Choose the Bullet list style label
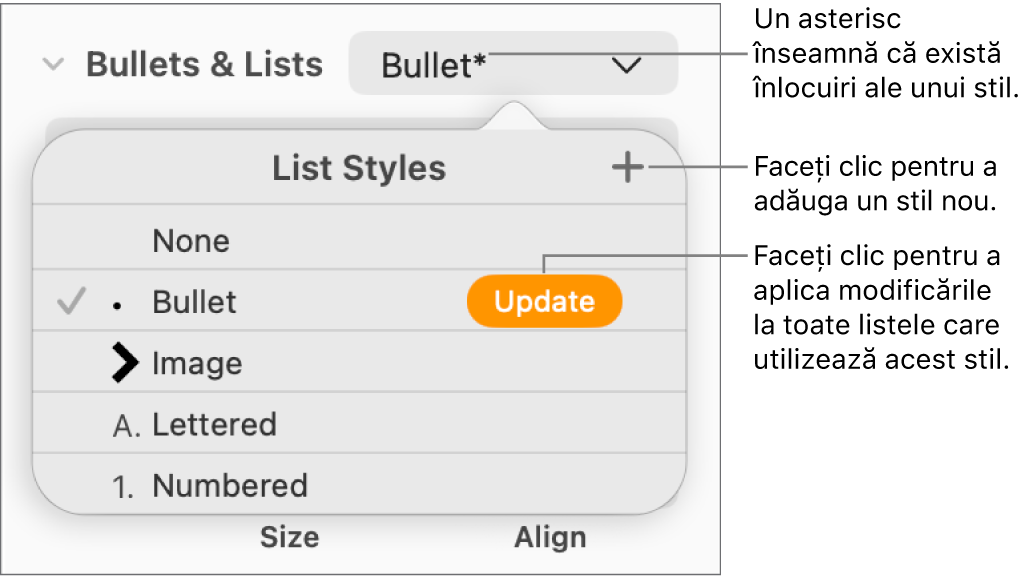The height and width of the screenshot is (577, 1035). pyautogui.click(x=195, y=302)
